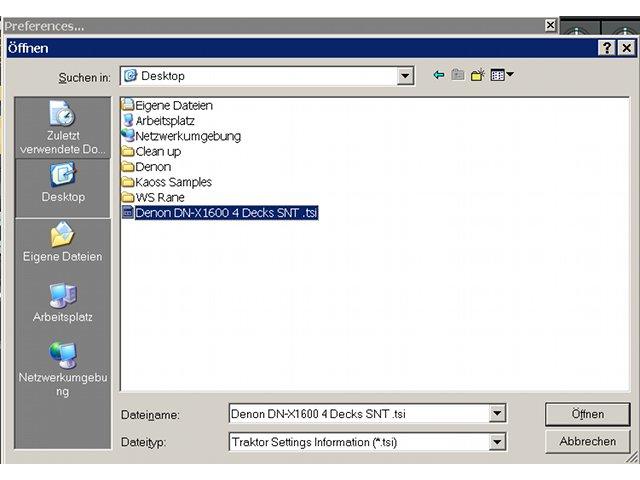Expand the Dateiname dropdown arrow

(497, 413)
